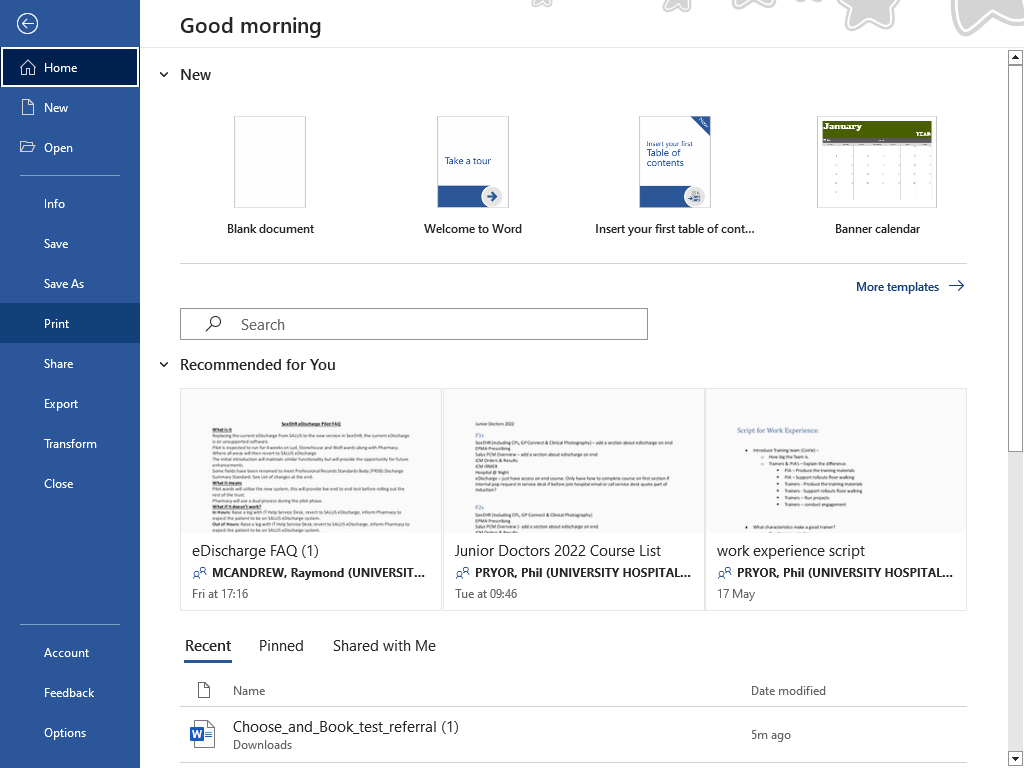This screenshot has height=768, width=1024.
Task: Choose Save in the sidebar
Action: click(70, 244)
